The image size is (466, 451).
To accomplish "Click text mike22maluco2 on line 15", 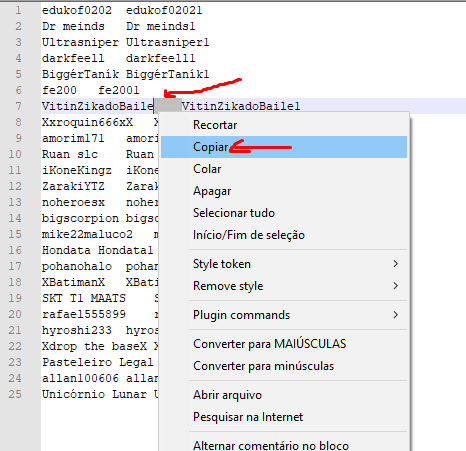I will tap(87, 234).
